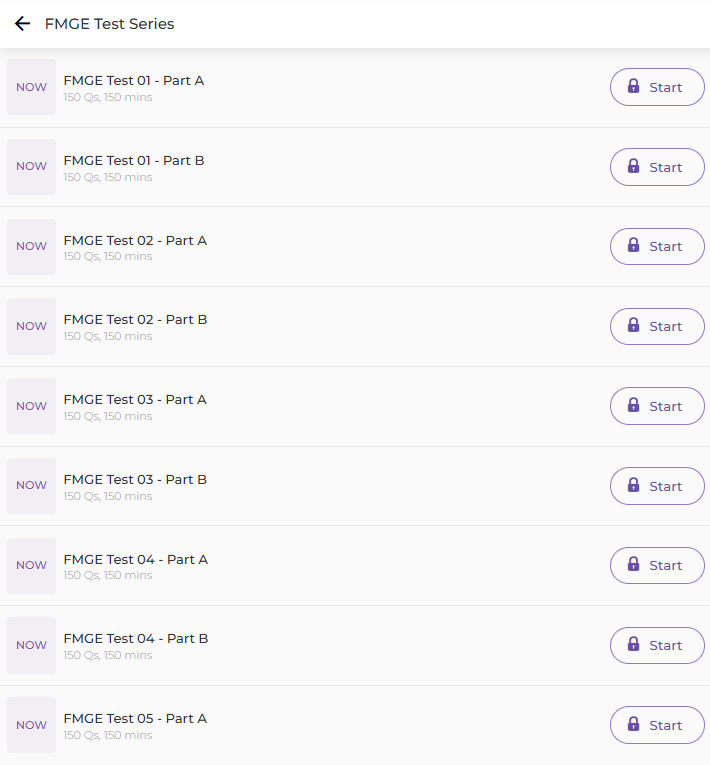Screen dimensions: 710x765
Task: Start FMGE Test 03 - Part B
Action: click(x=657, y=486)
